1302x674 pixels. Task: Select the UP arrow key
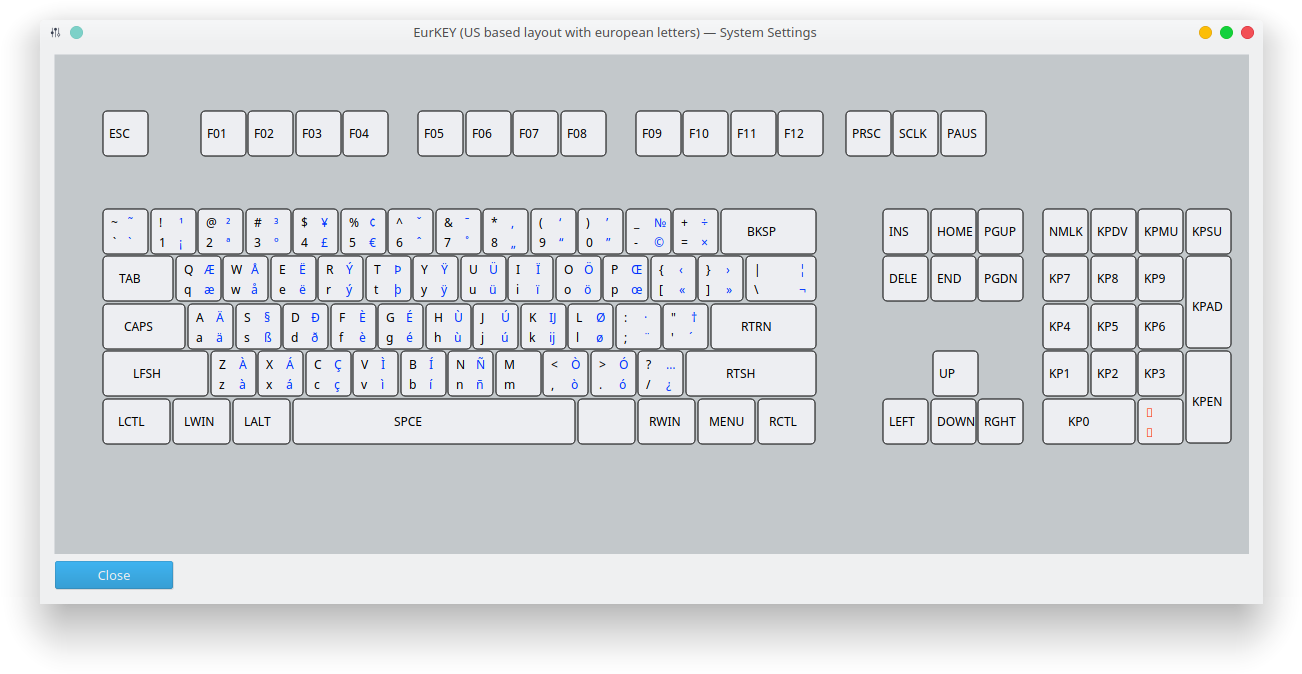pos(953,373)
